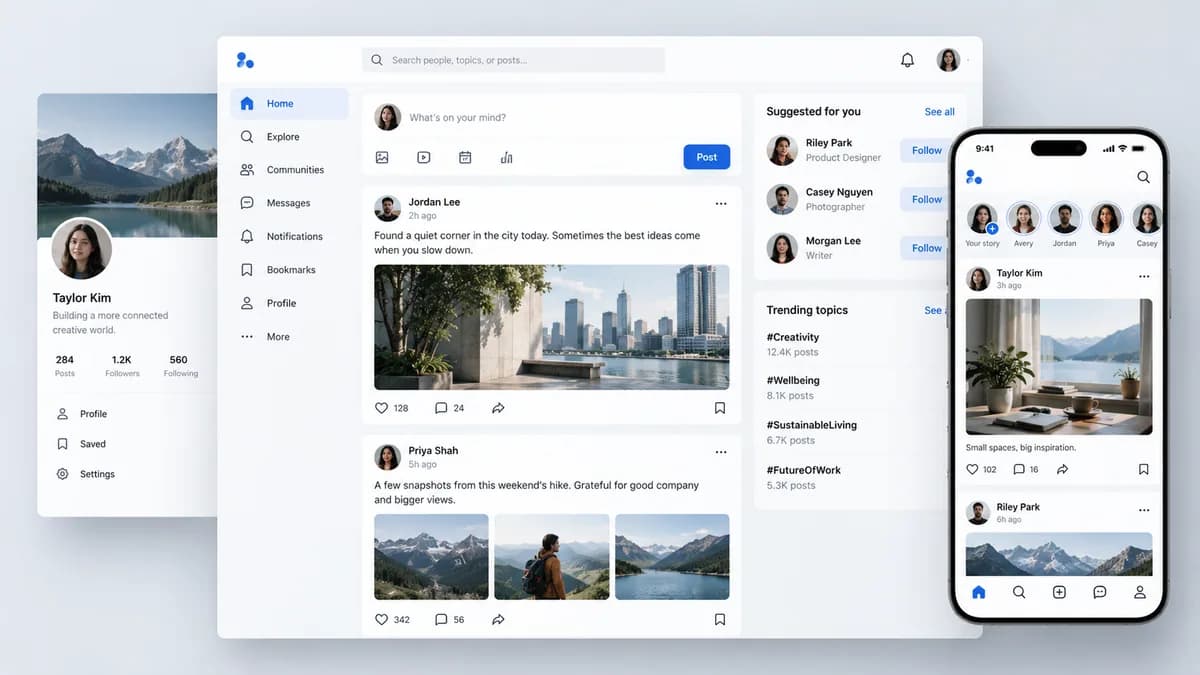The height and width of the screenshot is (675, 1200).
Task: Tap the home icon in the phone bottom bar
Action: point(979,592)
